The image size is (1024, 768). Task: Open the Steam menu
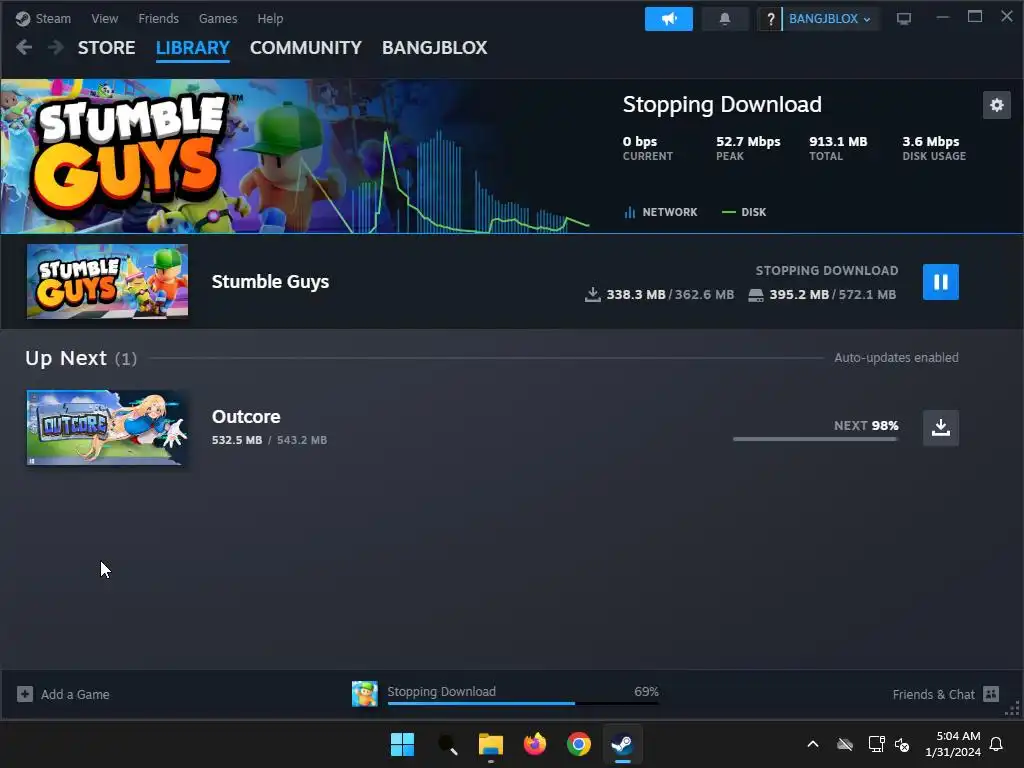[x=53, y=18]
